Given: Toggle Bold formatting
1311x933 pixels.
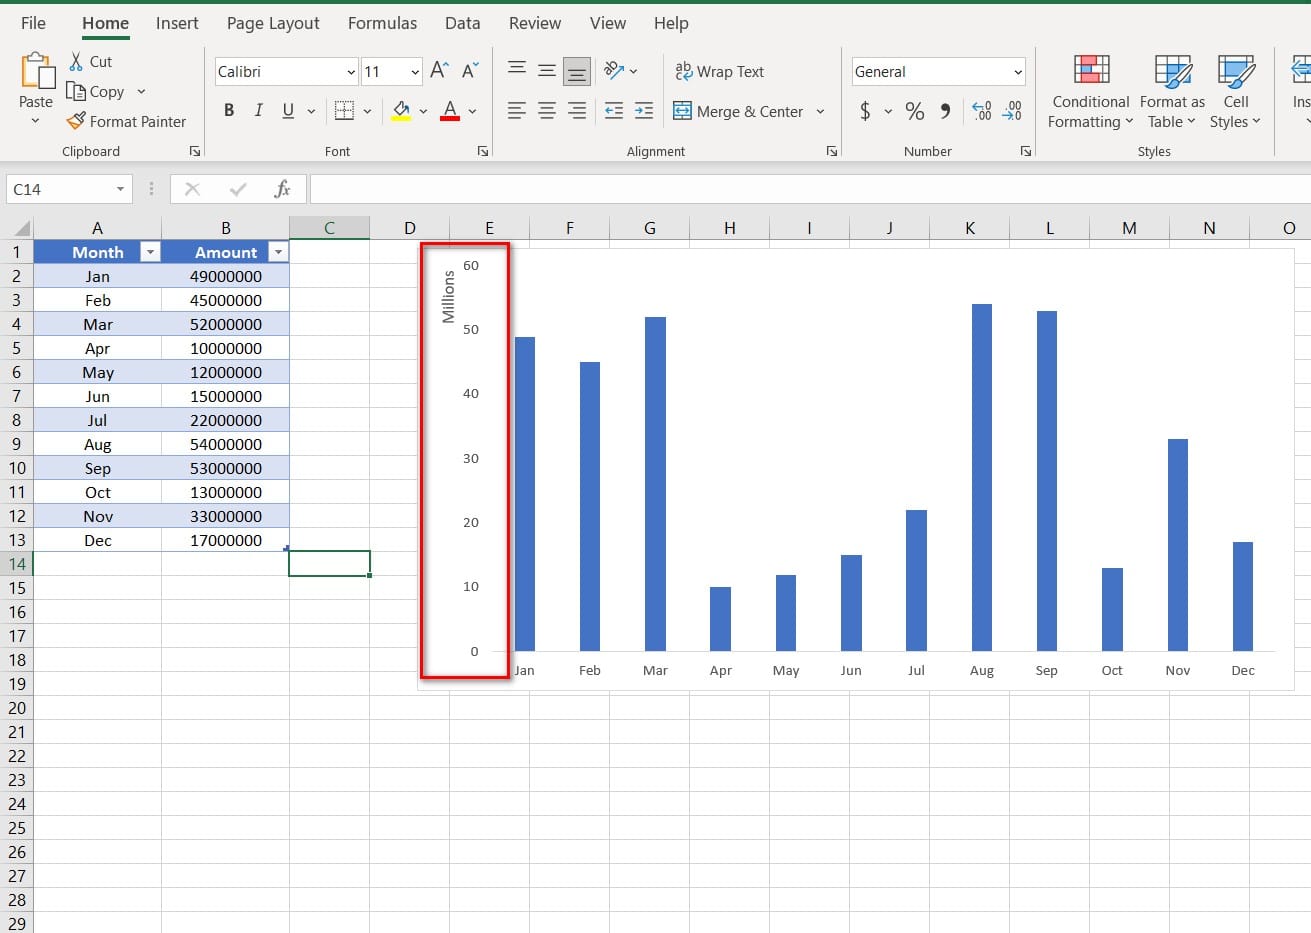Looking at the screenshot, I should coord(229,111).
